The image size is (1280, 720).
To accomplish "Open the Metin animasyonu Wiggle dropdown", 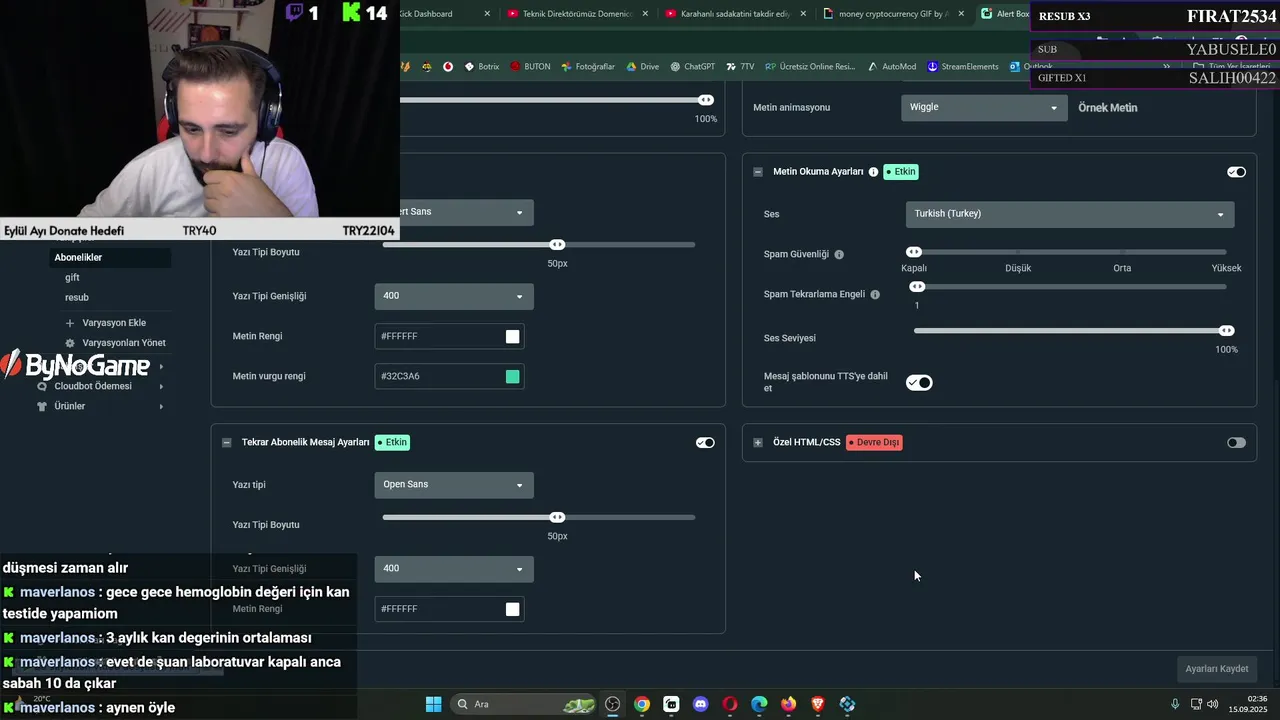I will (x=984, y=107).
